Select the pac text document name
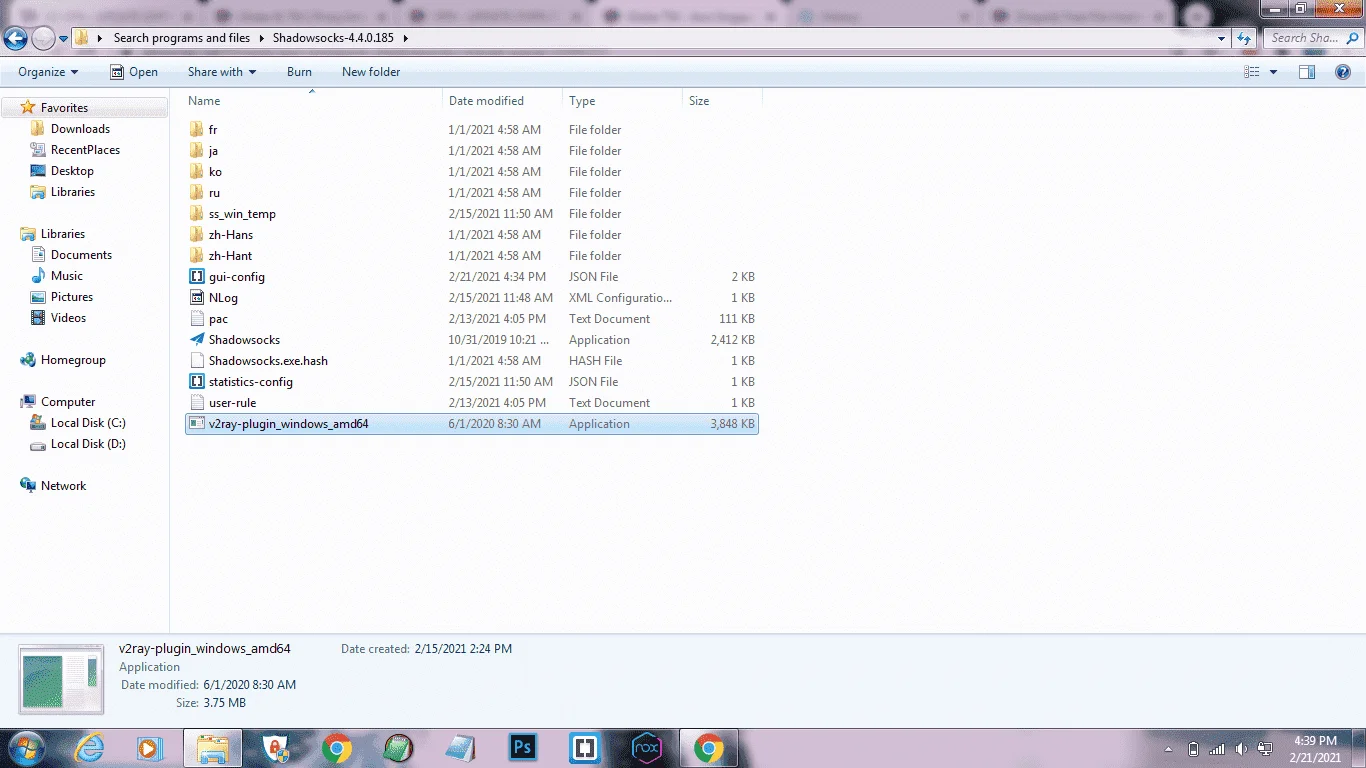The width and height of the screenshot is (1366, 768). coord(218,319)
